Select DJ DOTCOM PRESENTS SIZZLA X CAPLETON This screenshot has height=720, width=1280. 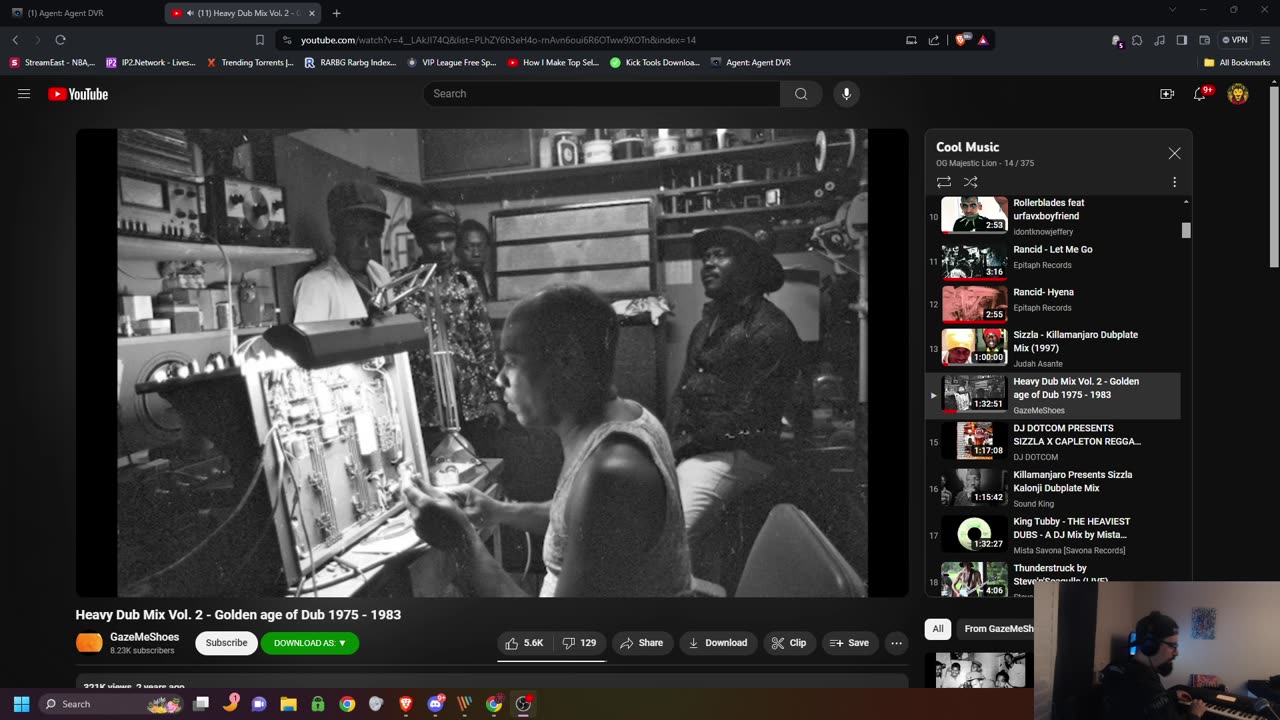(x=1053, y=442)
